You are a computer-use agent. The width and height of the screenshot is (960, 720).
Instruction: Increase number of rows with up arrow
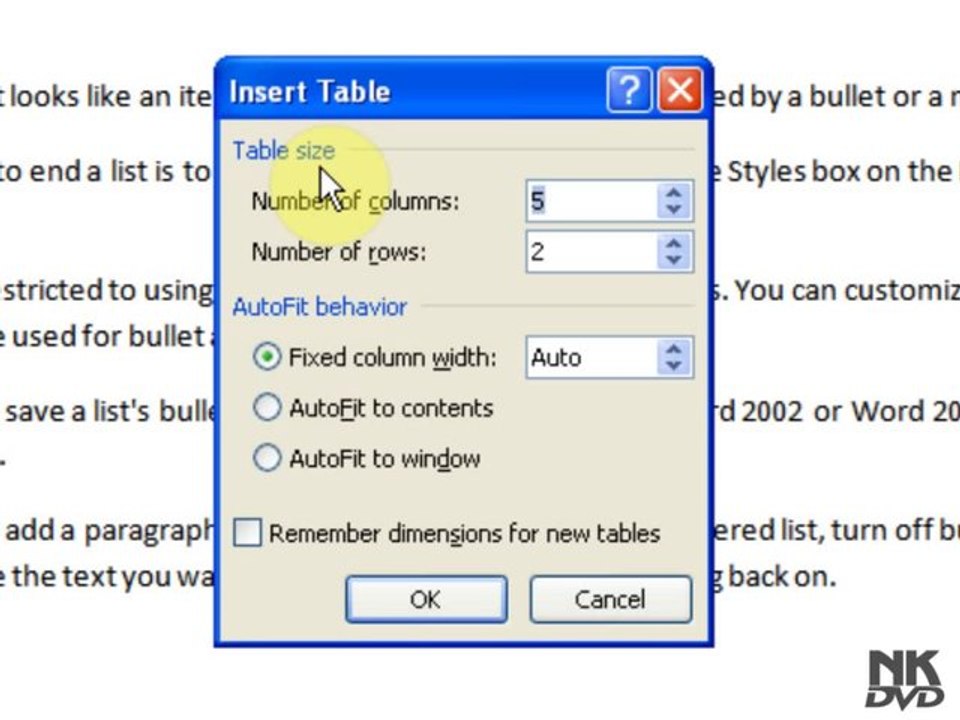(x=674, y=244)
